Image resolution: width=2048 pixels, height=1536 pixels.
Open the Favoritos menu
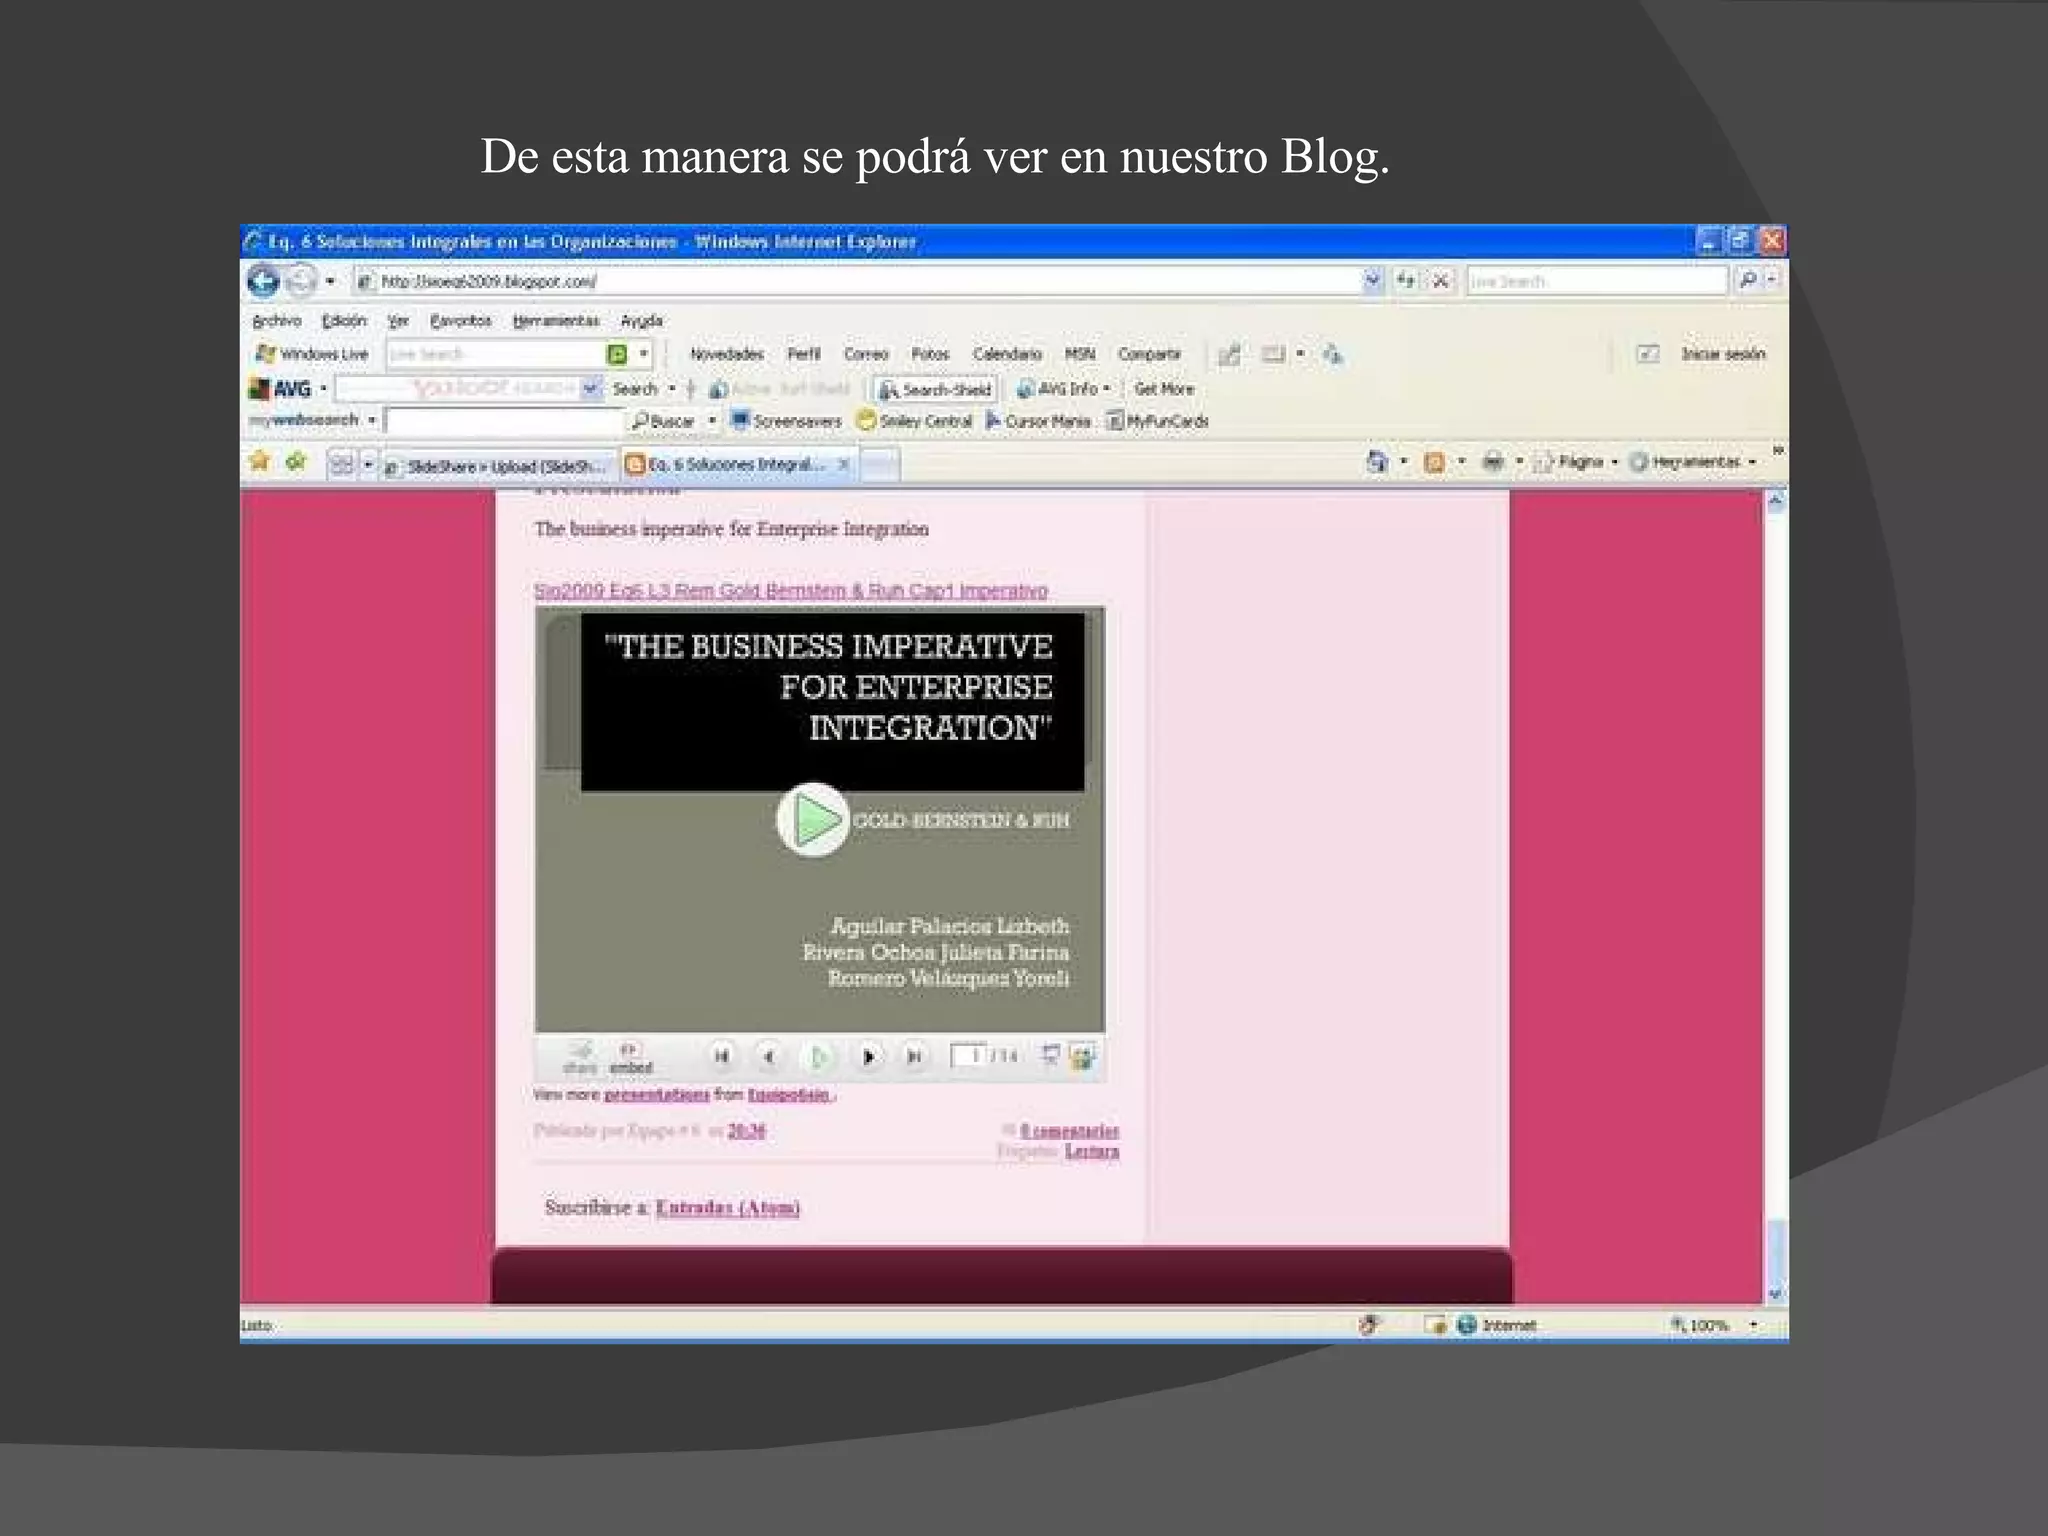(x=460, y=321)
